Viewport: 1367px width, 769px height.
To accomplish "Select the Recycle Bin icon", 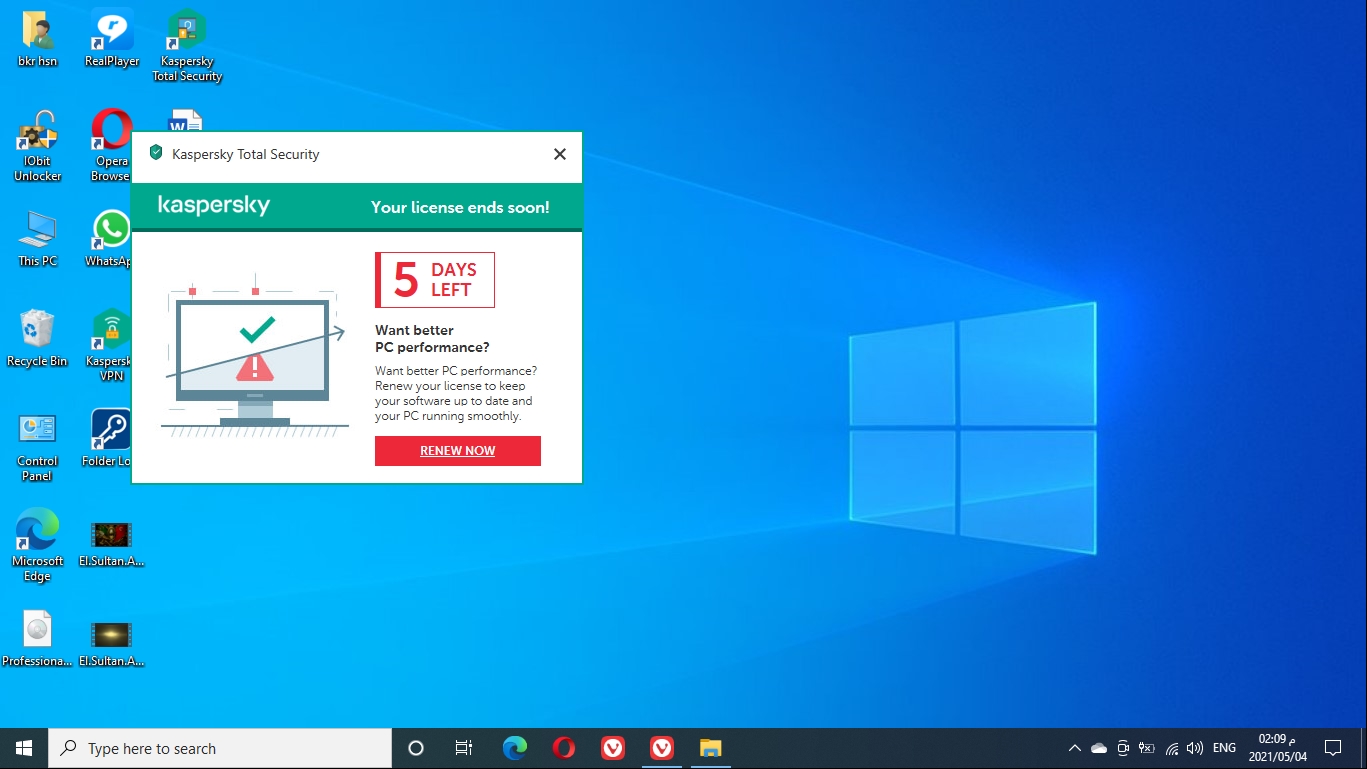I will 38,340.
